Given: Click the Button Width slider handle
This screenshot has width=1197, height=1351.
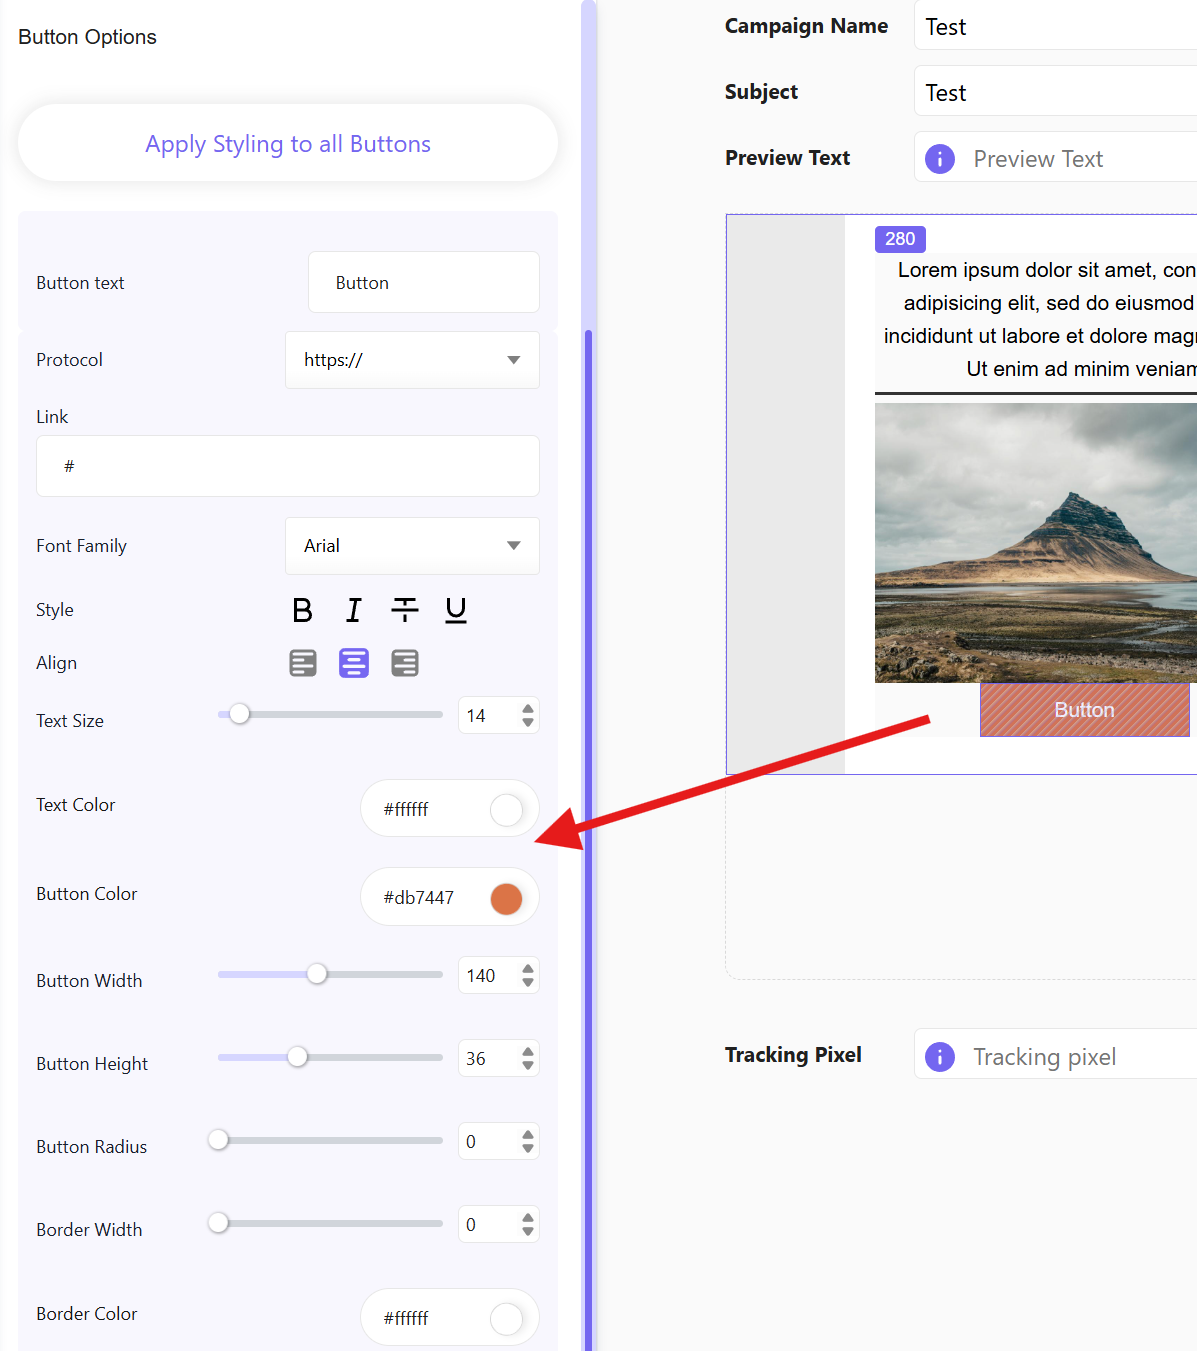Looking at the screenshot, I should [x=317, y=974].
